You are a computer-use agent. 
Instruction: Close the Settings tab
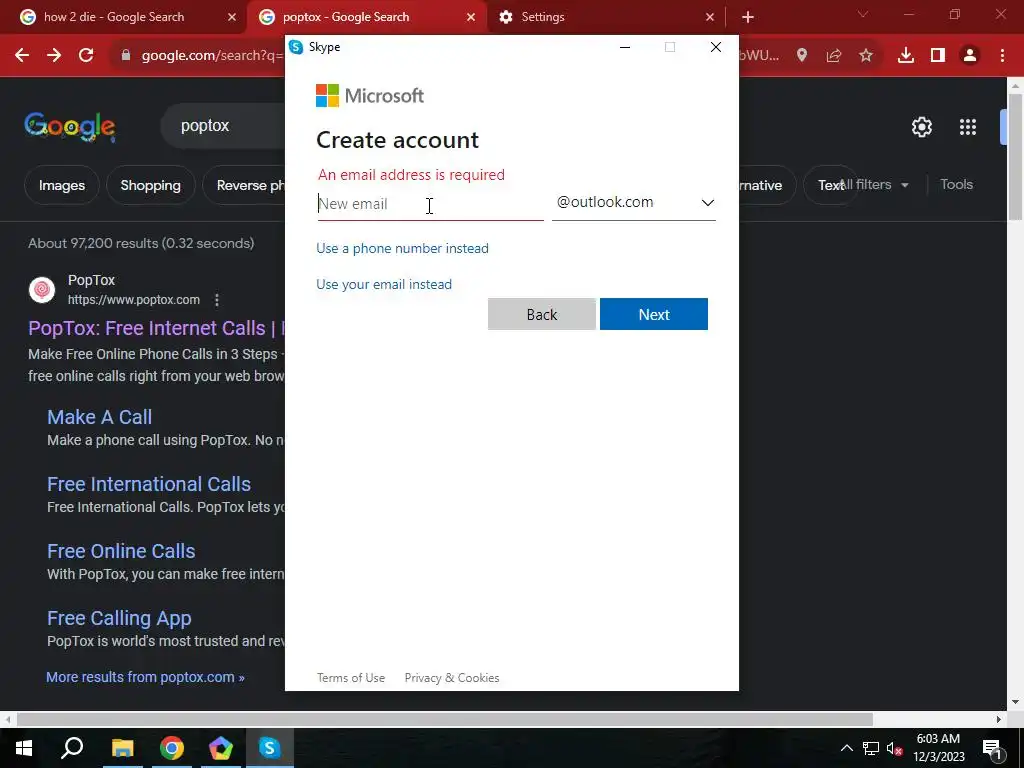(710, 17)
